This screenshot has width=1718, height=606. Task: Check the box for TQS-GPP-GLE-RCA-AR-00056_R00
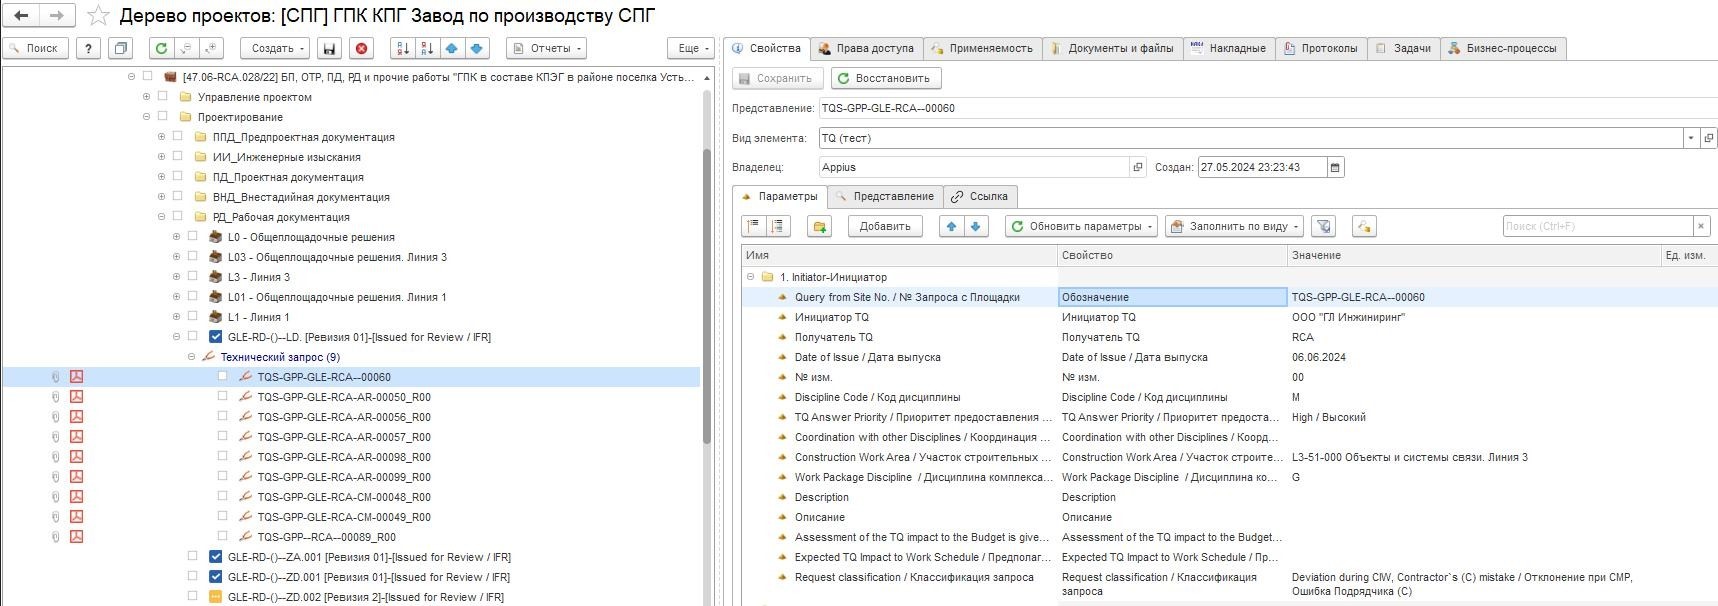pos(223,417)
